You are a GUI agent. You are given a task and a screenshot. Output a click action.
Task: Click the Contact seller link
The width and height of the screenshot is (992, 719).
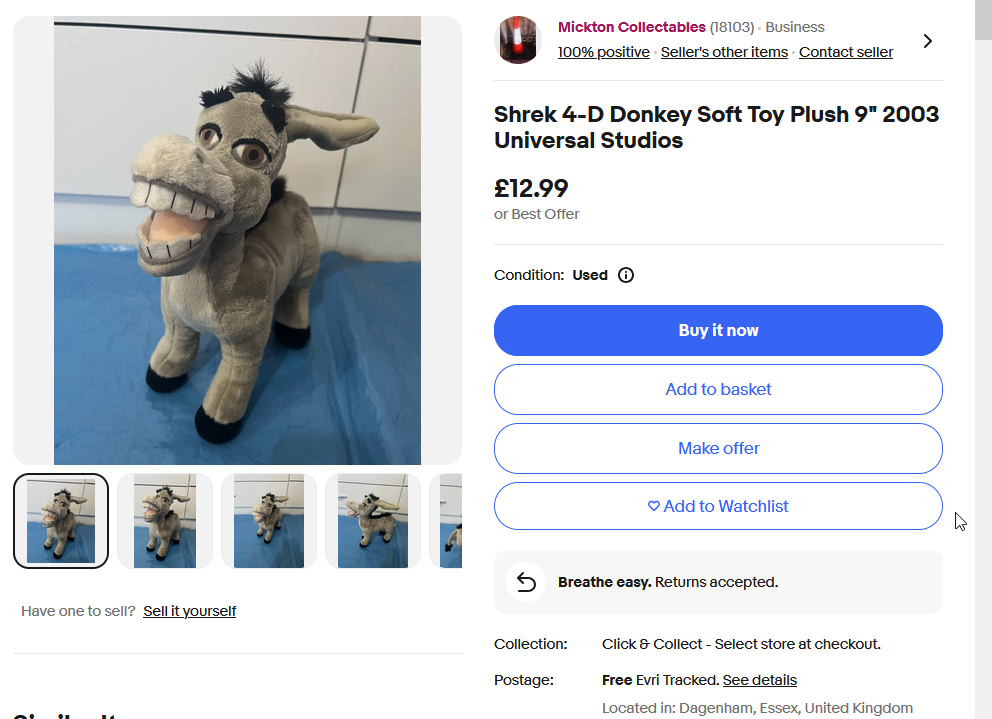coord(845,52)
